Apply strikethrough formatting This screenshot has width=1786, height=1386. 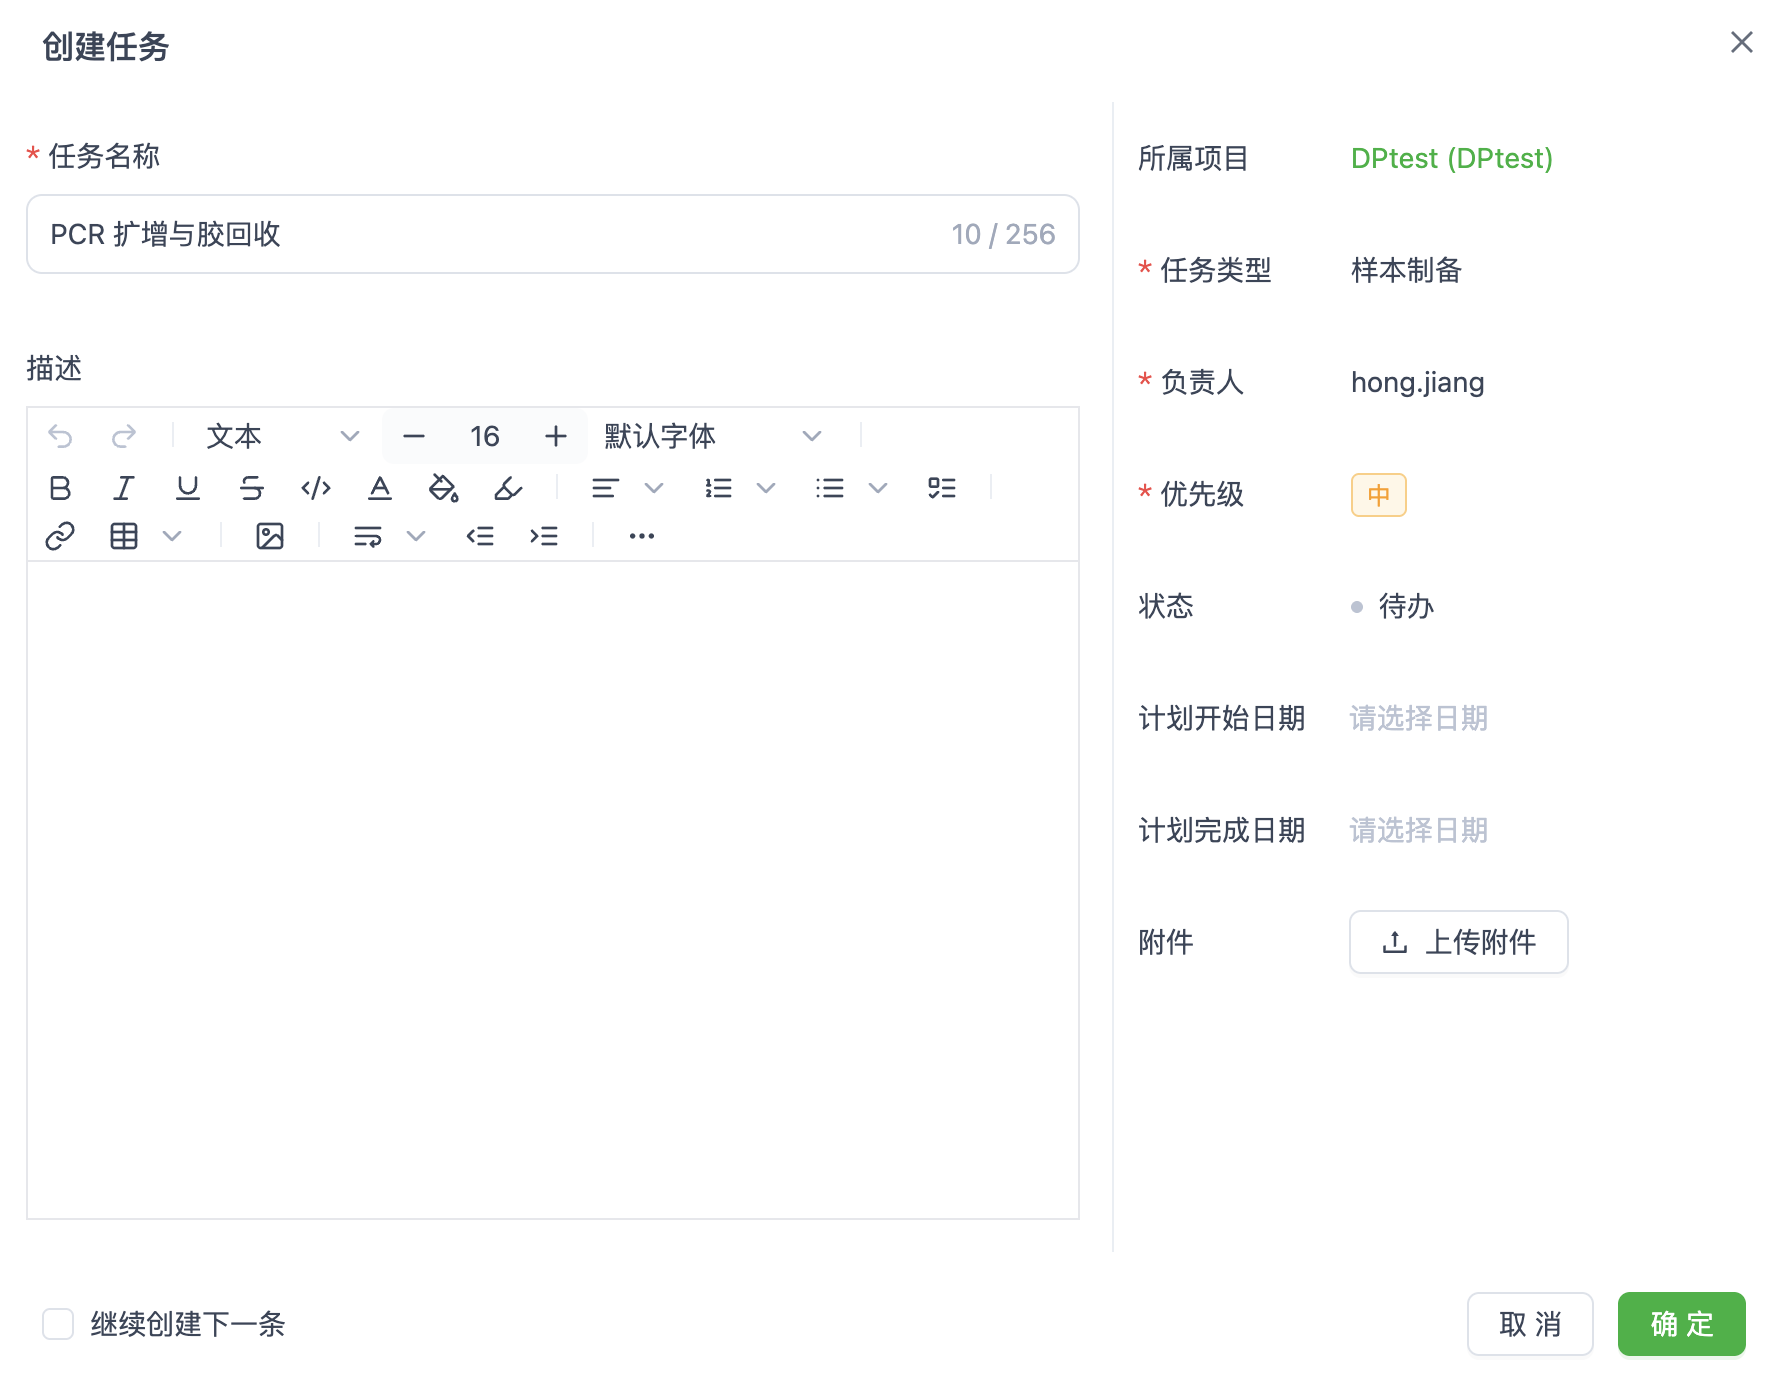click(251, 489)
